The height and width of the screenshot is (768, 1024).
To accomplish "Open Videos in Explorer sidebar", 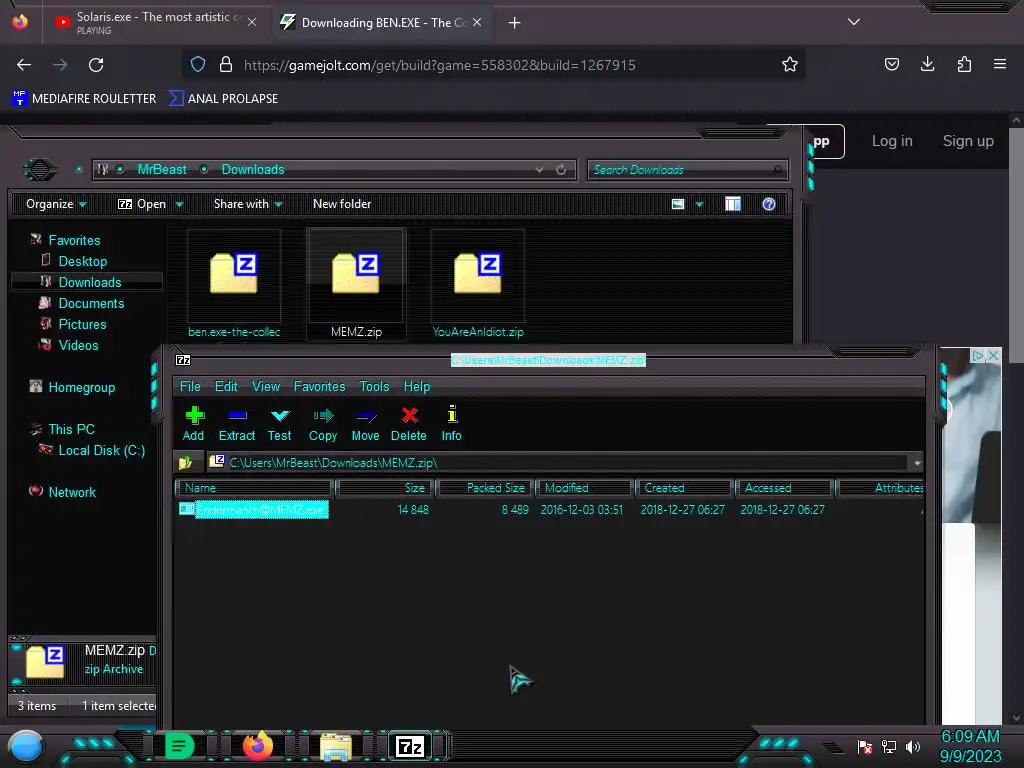I will click(x=78, y=345).
